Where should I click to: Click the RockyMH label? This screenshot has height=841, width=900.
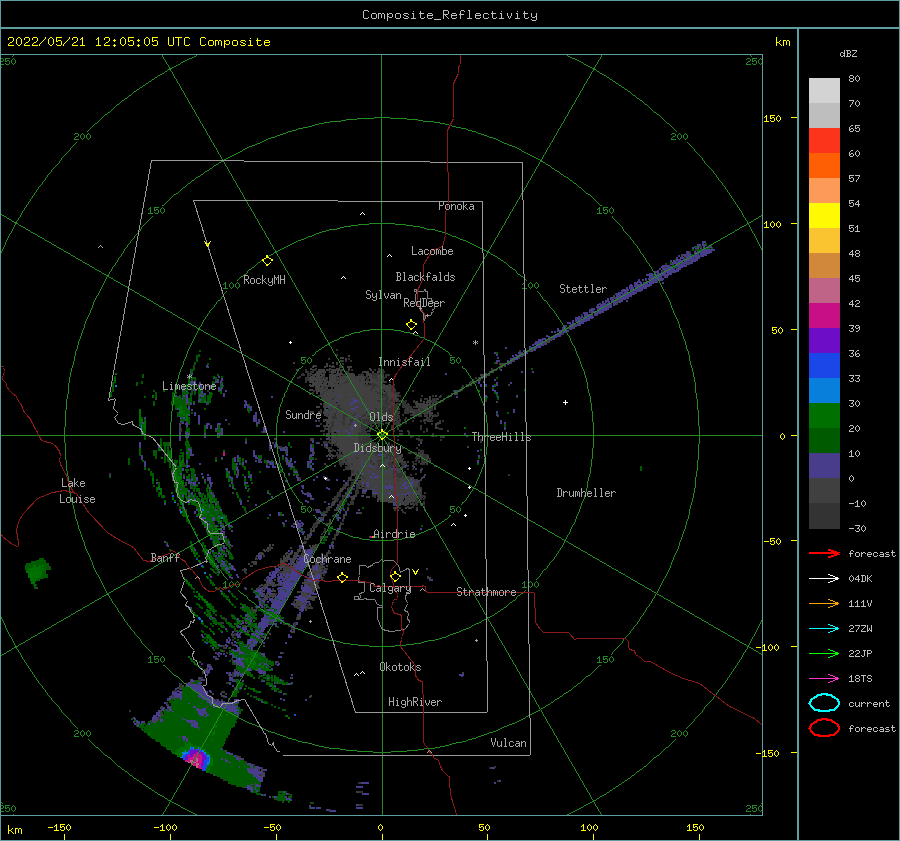pyautogui.click(x=264, y=280)
